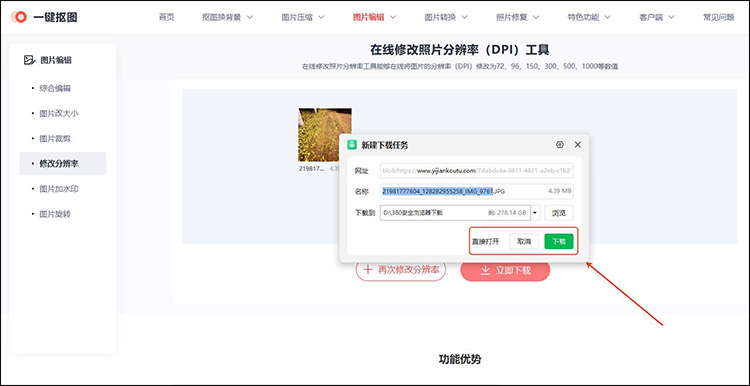Screen dimensions: 750x386
Task: Click the 名称 filename input field
Action: coord(476,191)
